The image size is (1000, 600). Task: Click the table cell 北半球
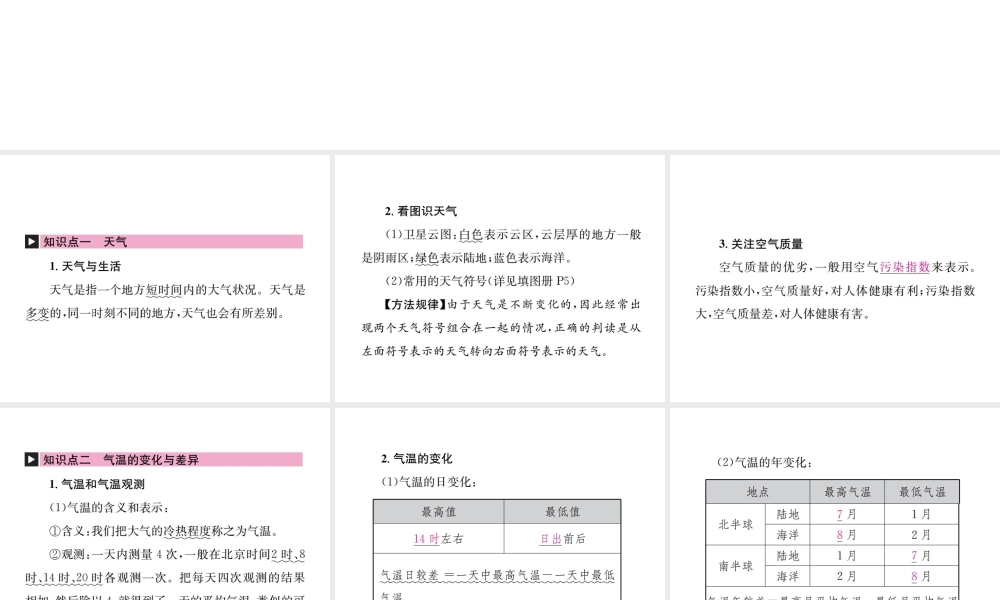click(x=736, y=524)
